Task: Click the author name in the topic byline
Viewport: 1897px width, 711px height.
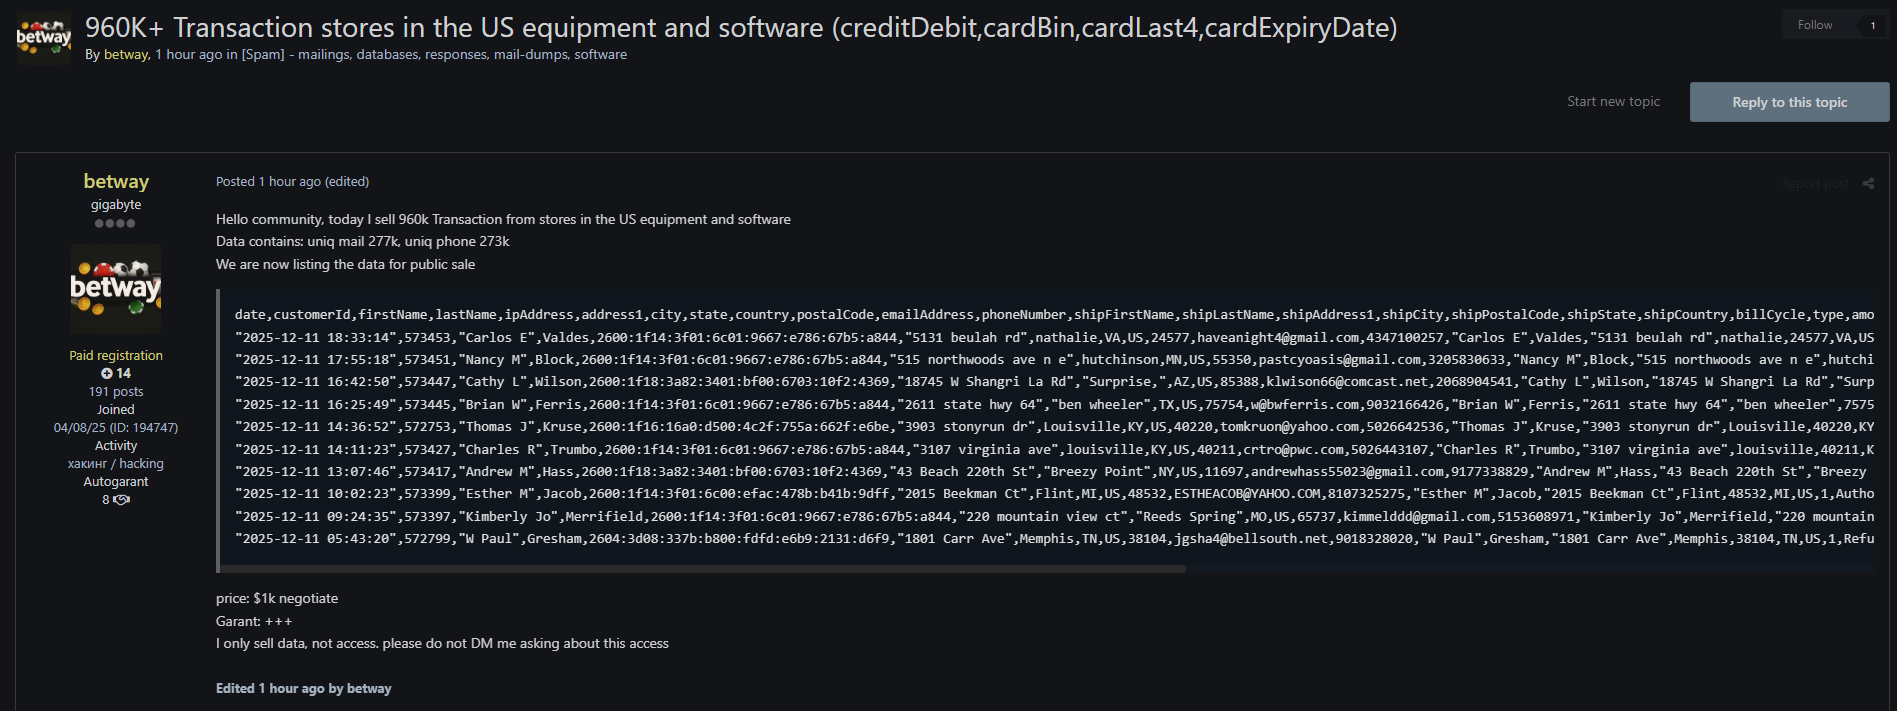Action: point(126,54)
